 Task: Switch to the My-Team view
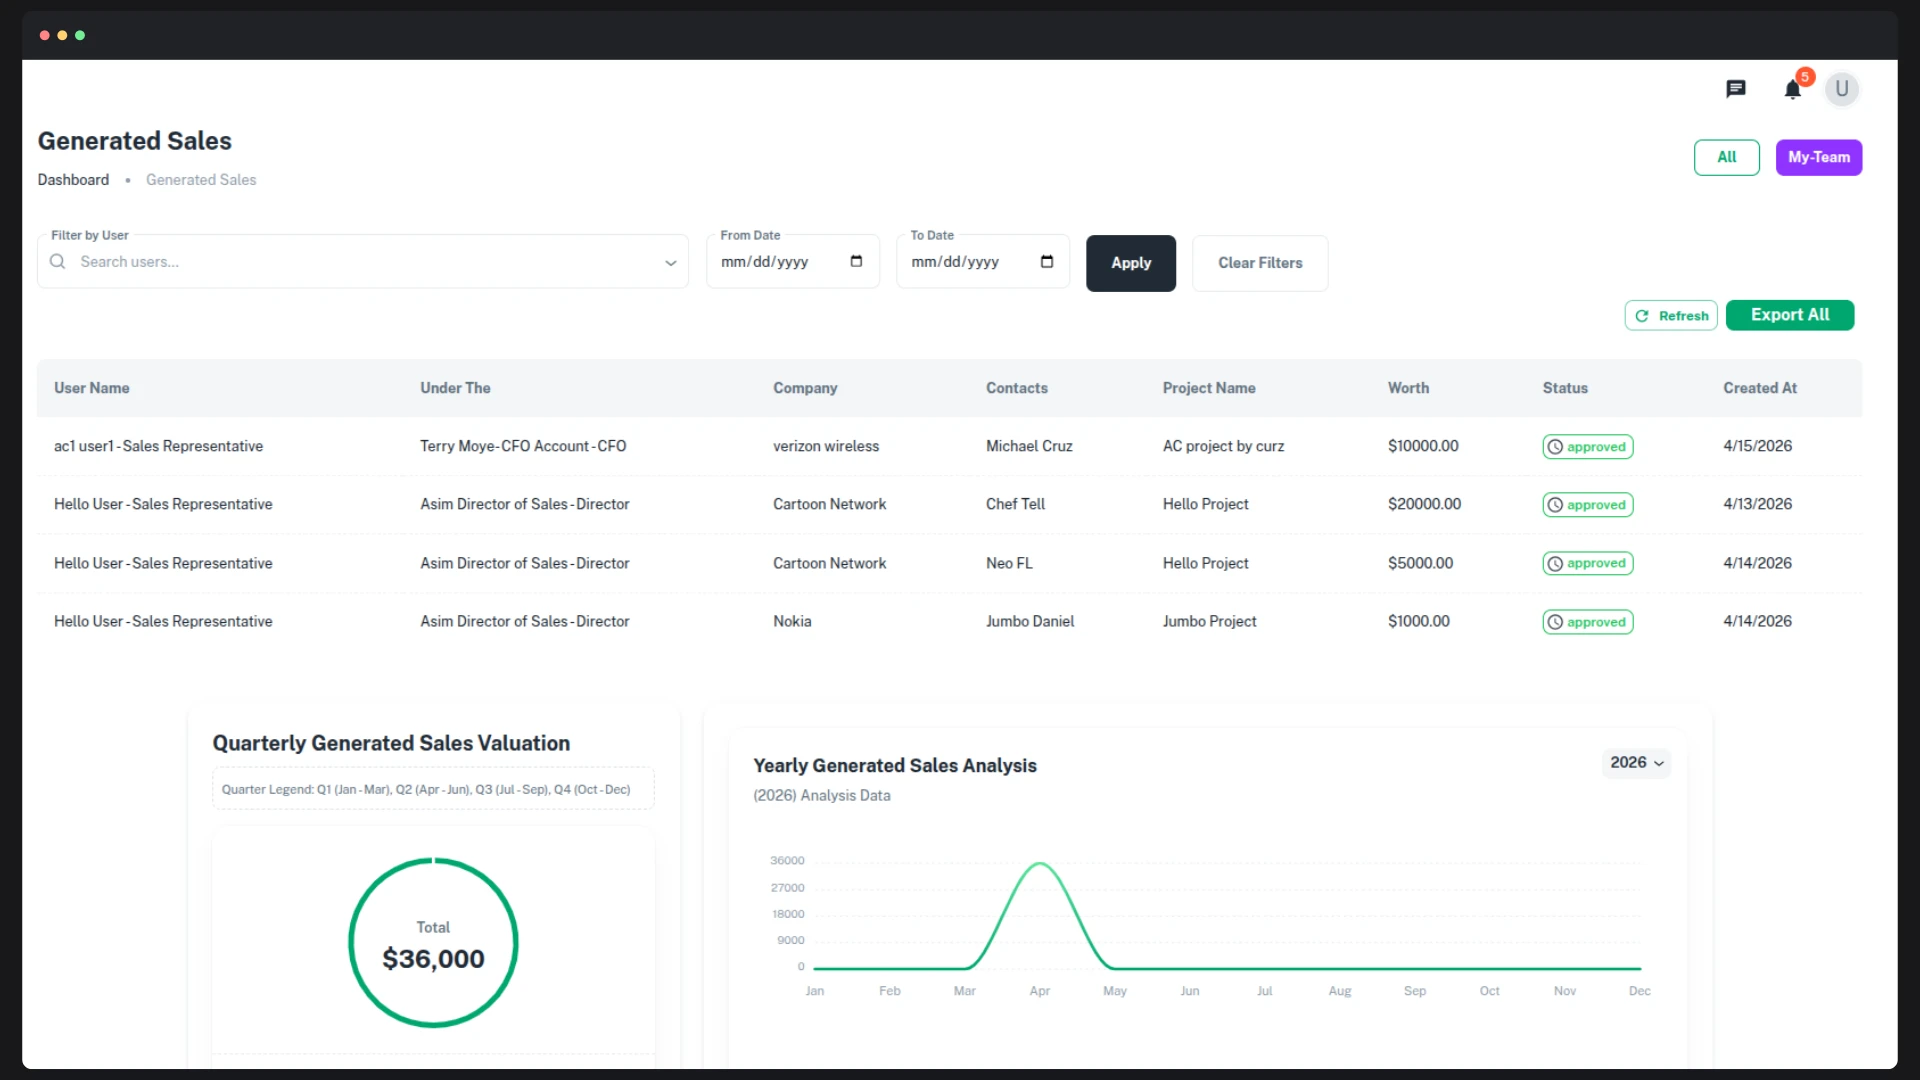[x=1818, y=157]
